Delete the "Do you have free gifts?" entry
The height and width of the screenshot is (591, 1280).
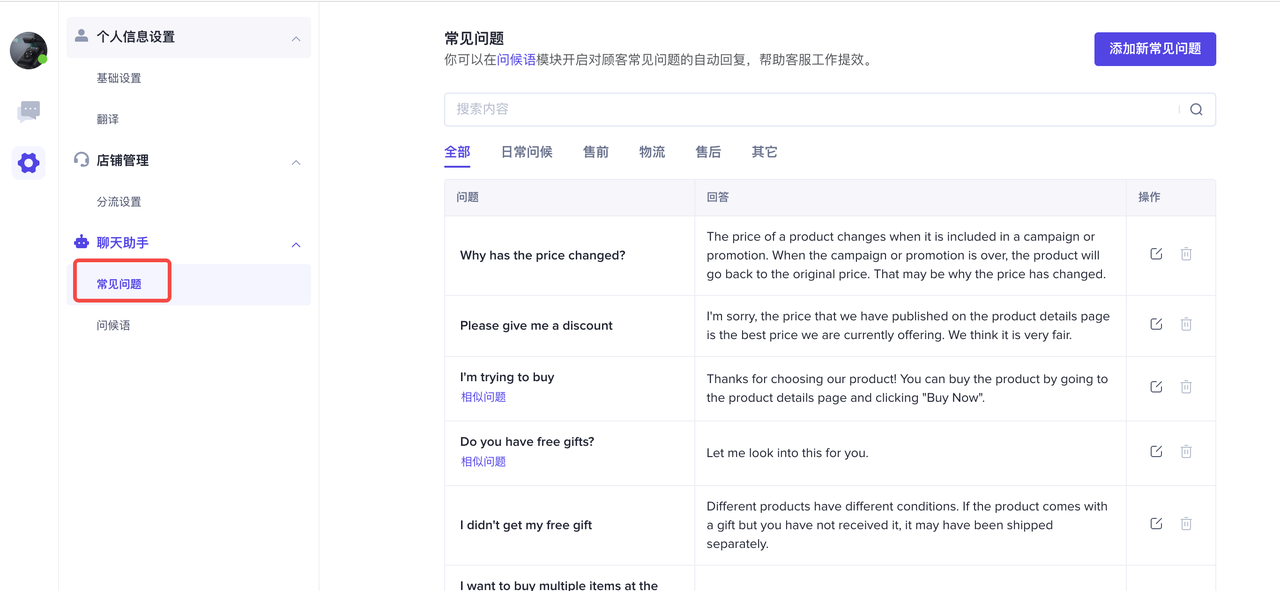pyautogui.click(x=1186, y=452)
